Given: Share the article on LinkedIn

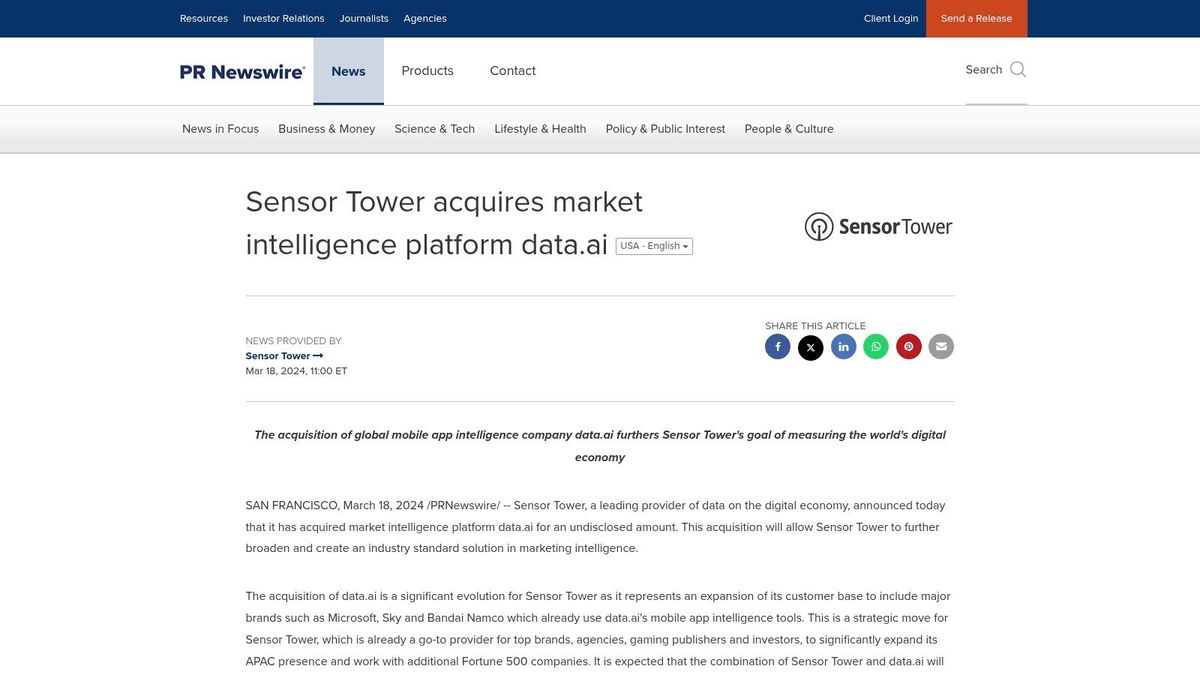Looking at the screenshot, I should 843,346.
